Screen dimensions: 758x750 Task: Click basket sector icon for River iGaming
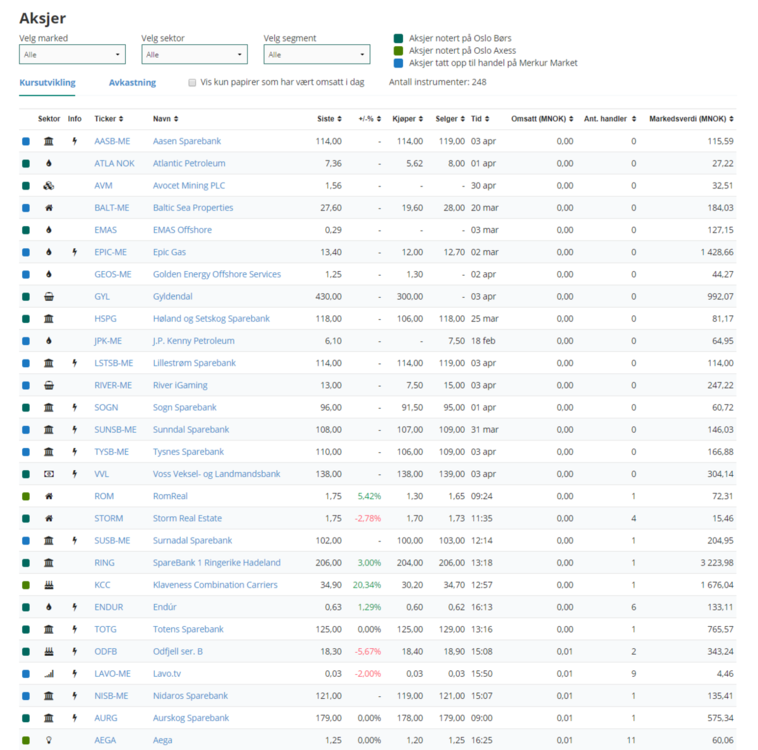pos(49,385)
